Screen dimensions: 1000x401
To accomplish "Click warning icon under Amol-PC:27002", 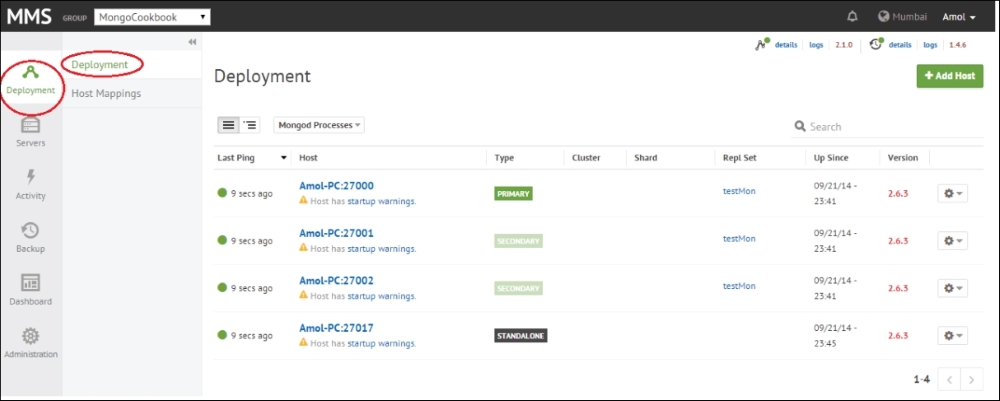I will pyautogui.click(x=304, y=295).
